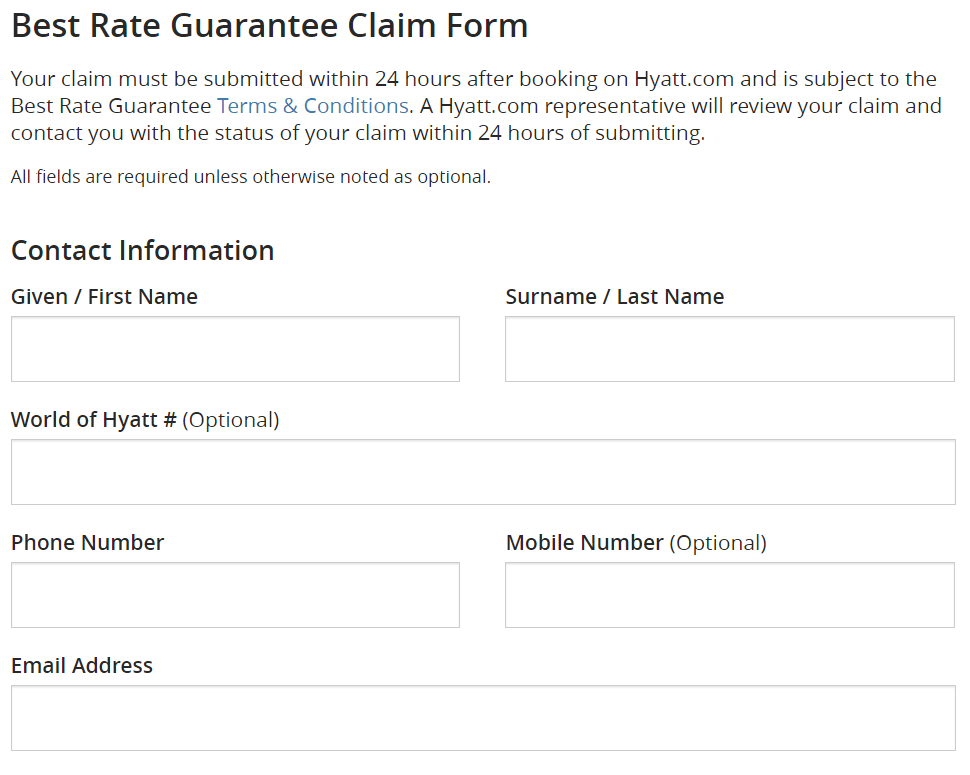Click the Email Address input field
The image size is (970, 775).
coord(483,718)
